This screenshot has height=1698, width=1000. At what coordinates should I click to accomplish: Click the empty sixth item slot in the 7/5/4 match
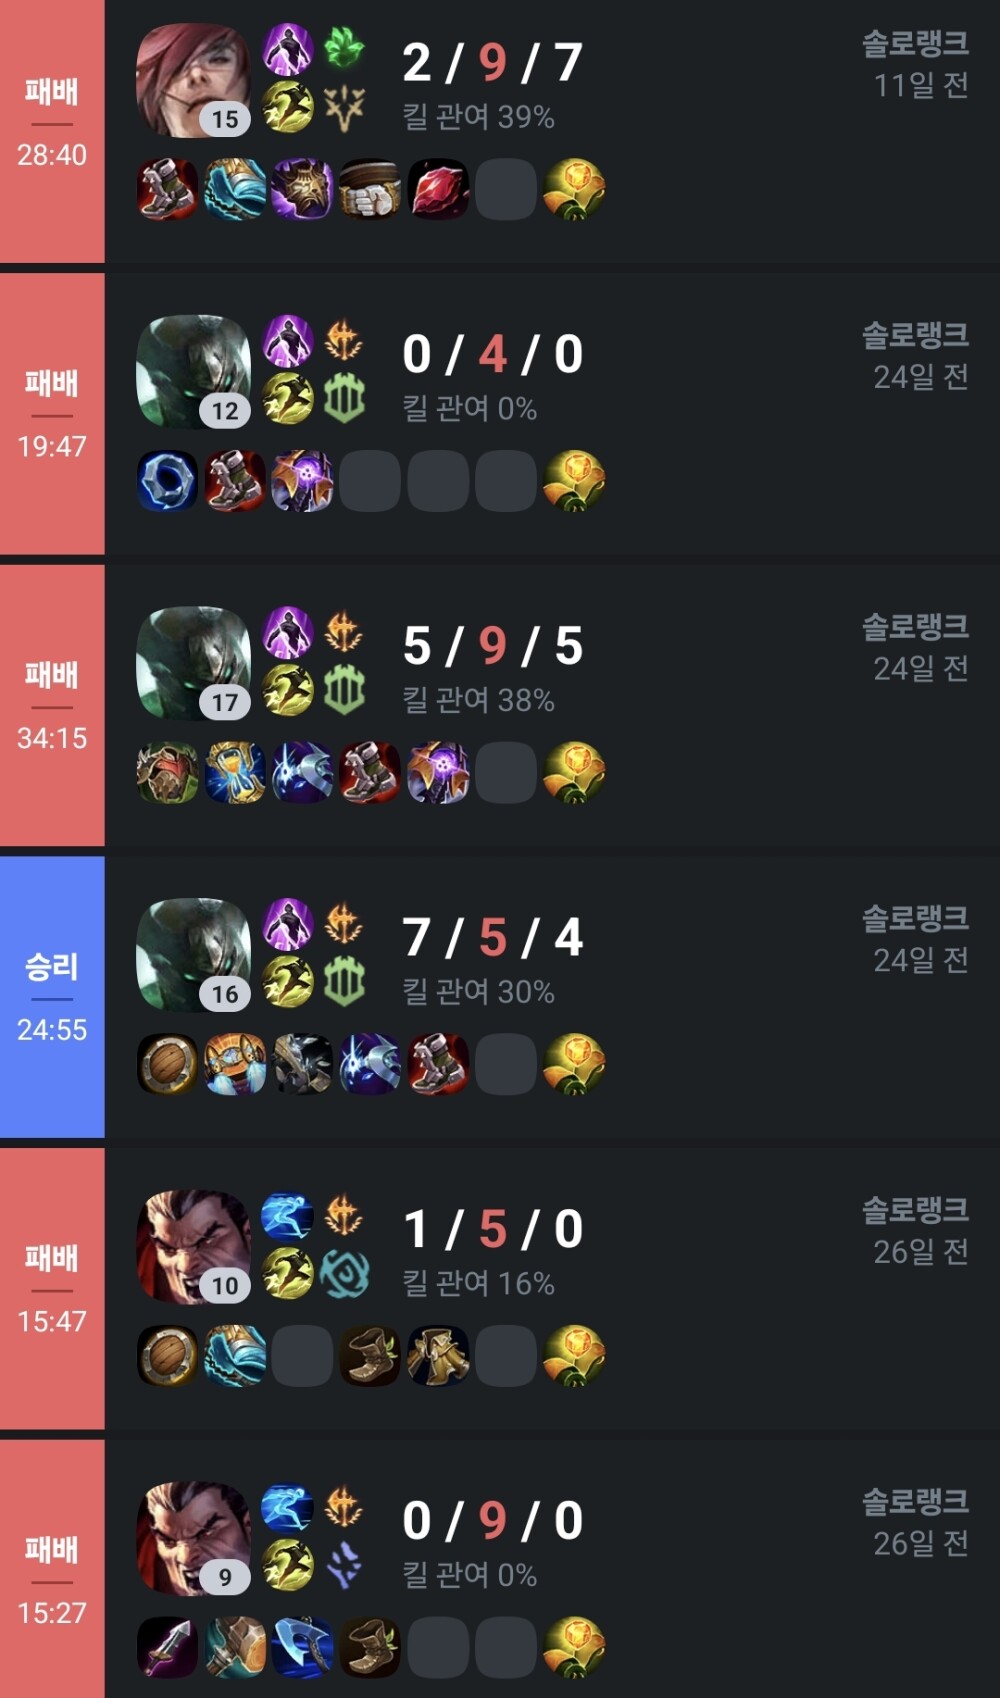click(x=506, y=1064)
